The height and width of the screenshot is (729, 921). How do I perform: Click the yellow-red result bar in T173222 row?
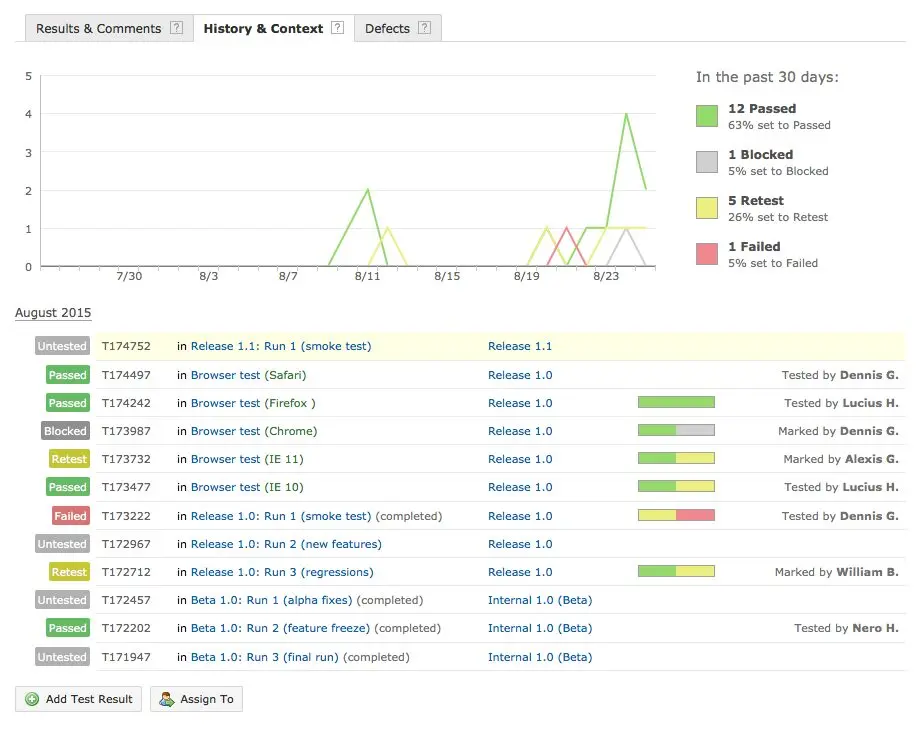[x=676, y=515]
